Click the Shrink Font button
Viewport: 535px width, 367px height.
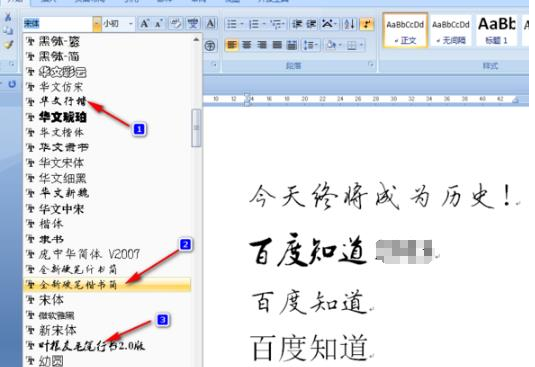159,24
